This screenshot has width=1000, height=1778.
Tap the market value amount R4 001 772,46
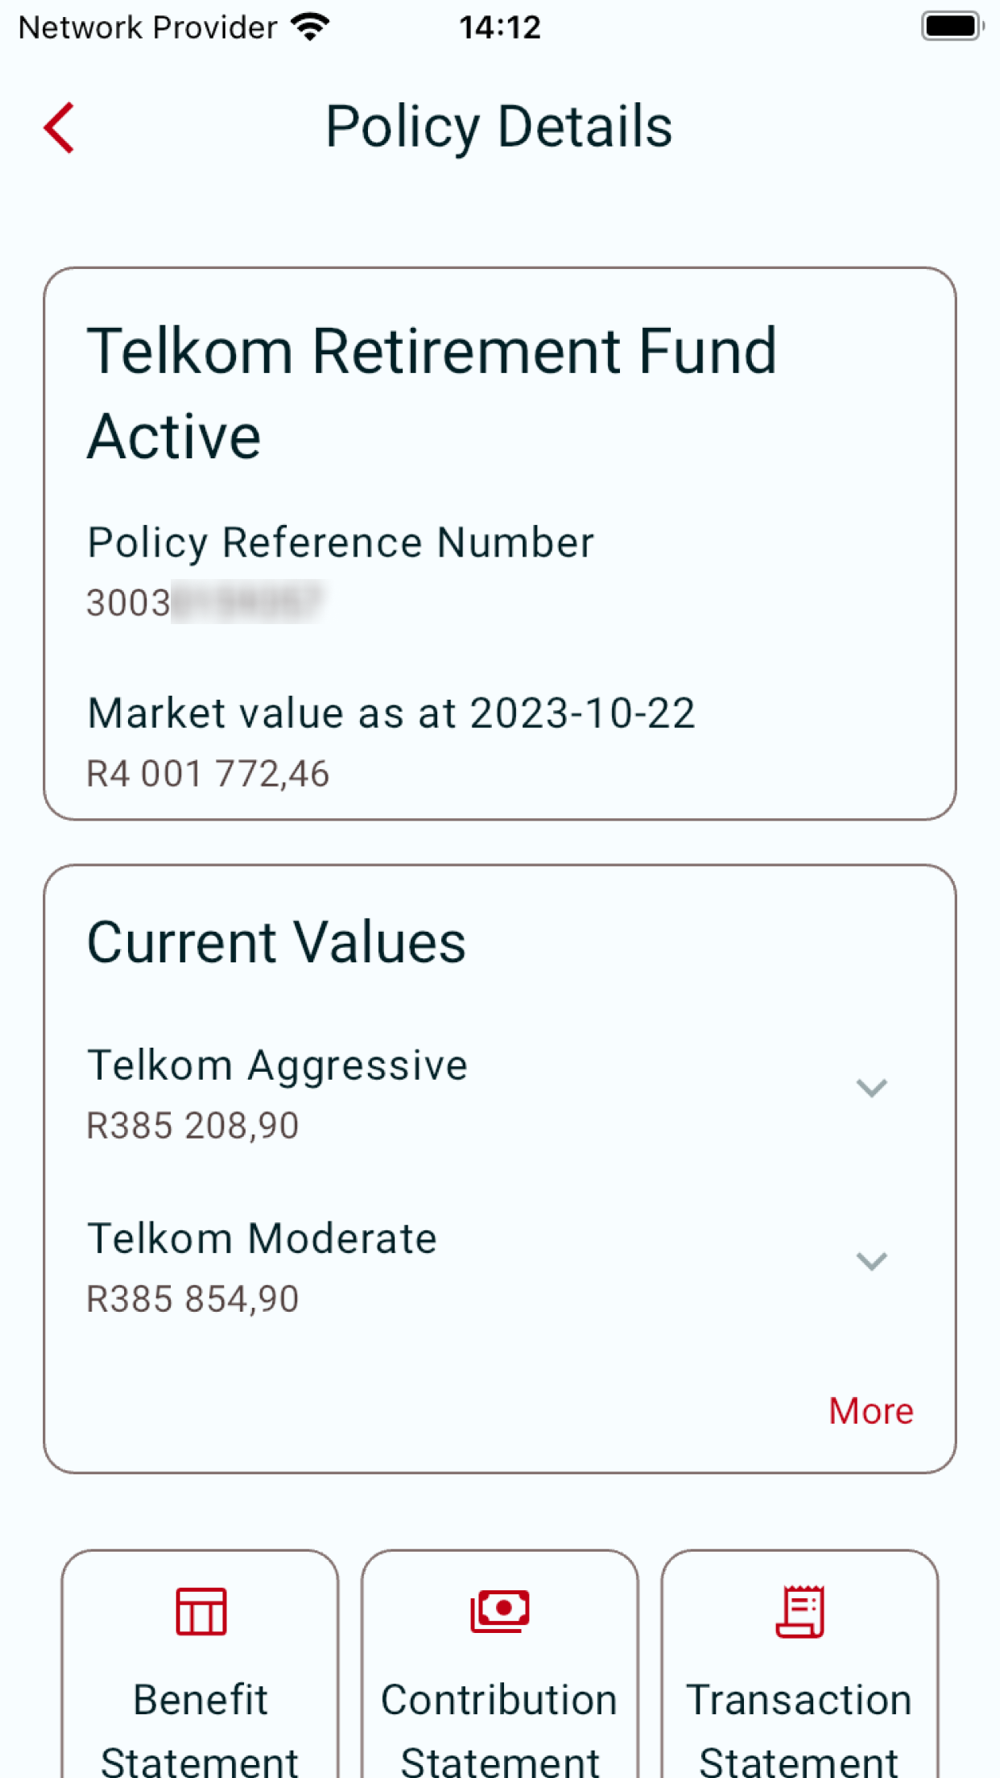208,774
